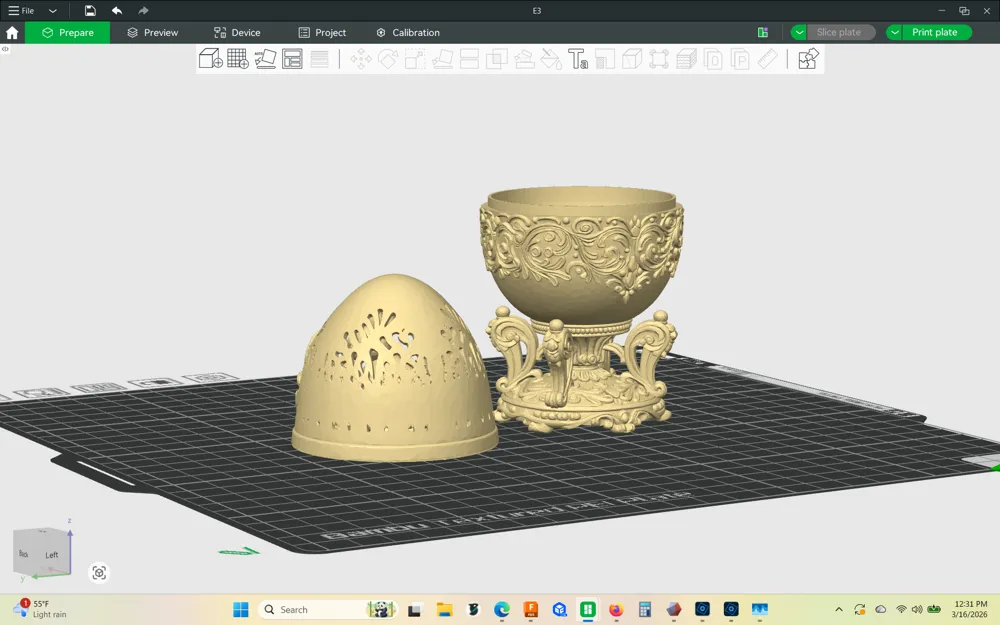1000x625 pixels.
Task: Open Calculator from the taskbar
Action: tap(645, 610)
